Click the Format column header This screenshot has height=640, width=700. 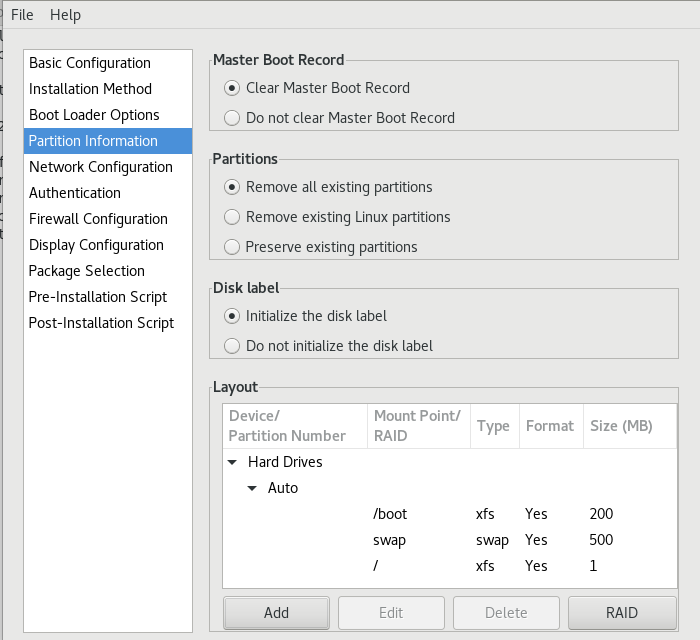(551, 426)
